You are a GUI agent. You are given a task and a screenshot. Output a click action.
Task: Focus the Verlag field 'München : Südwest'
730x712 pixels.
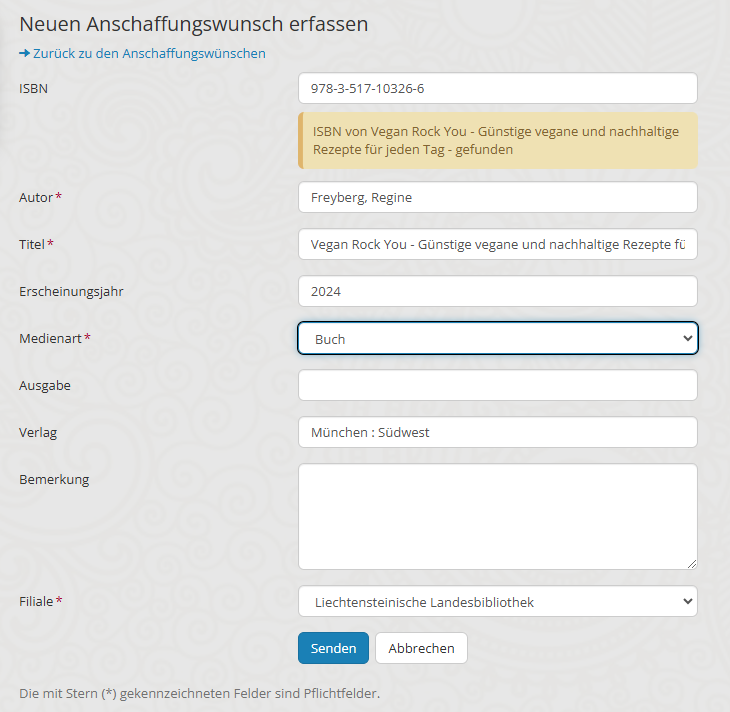pyautogui.click(x=497, y=432)
